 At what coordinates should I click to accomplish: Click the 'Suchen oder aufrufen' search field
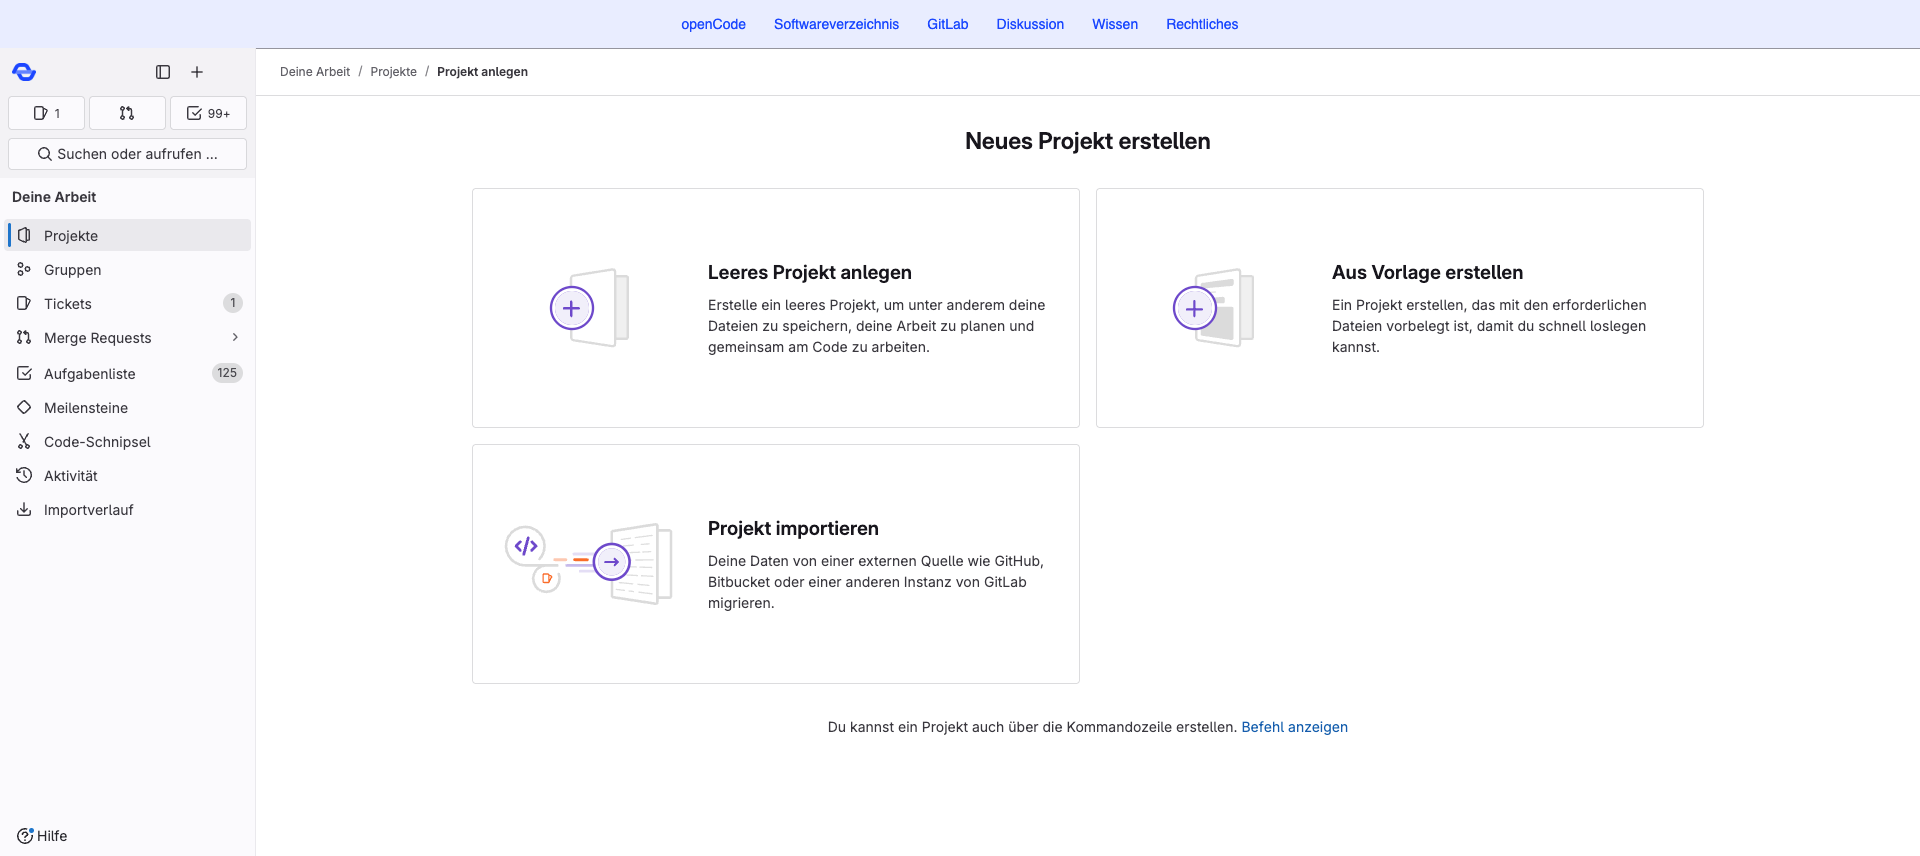(x=127, y=154)
